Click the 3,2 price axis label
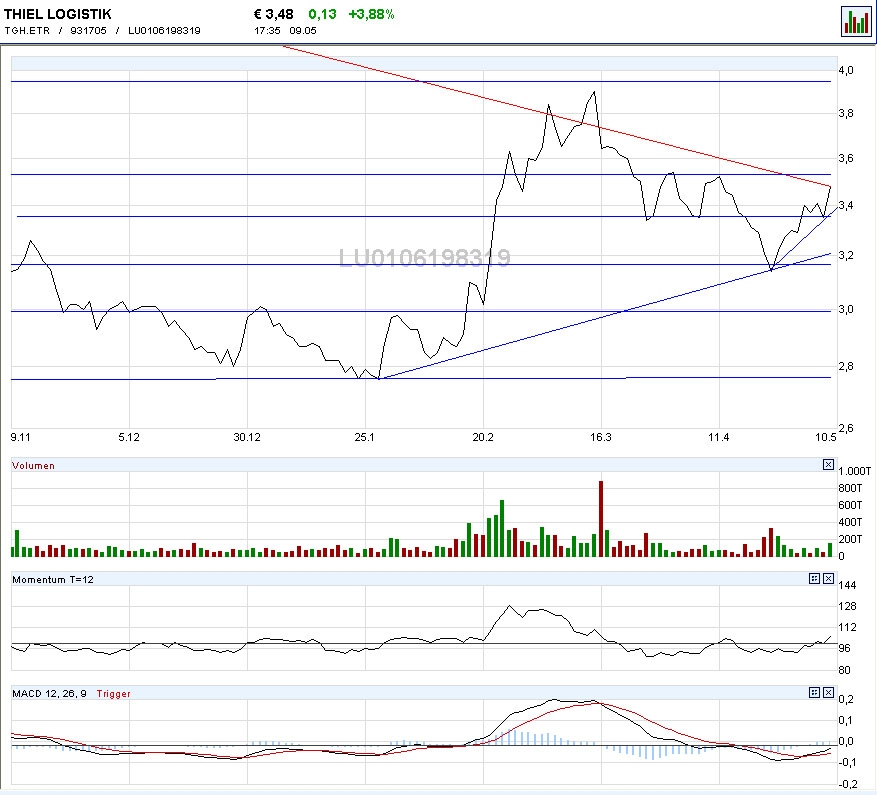This screenshot has width=877, height=795. 846,255
